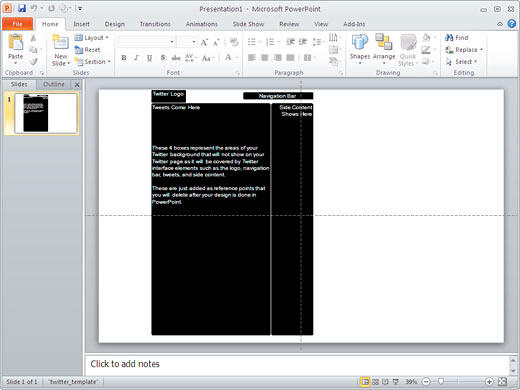The width and height of the screenshot is (520, 390).
Task: Open the File tab
Action: 17,24
